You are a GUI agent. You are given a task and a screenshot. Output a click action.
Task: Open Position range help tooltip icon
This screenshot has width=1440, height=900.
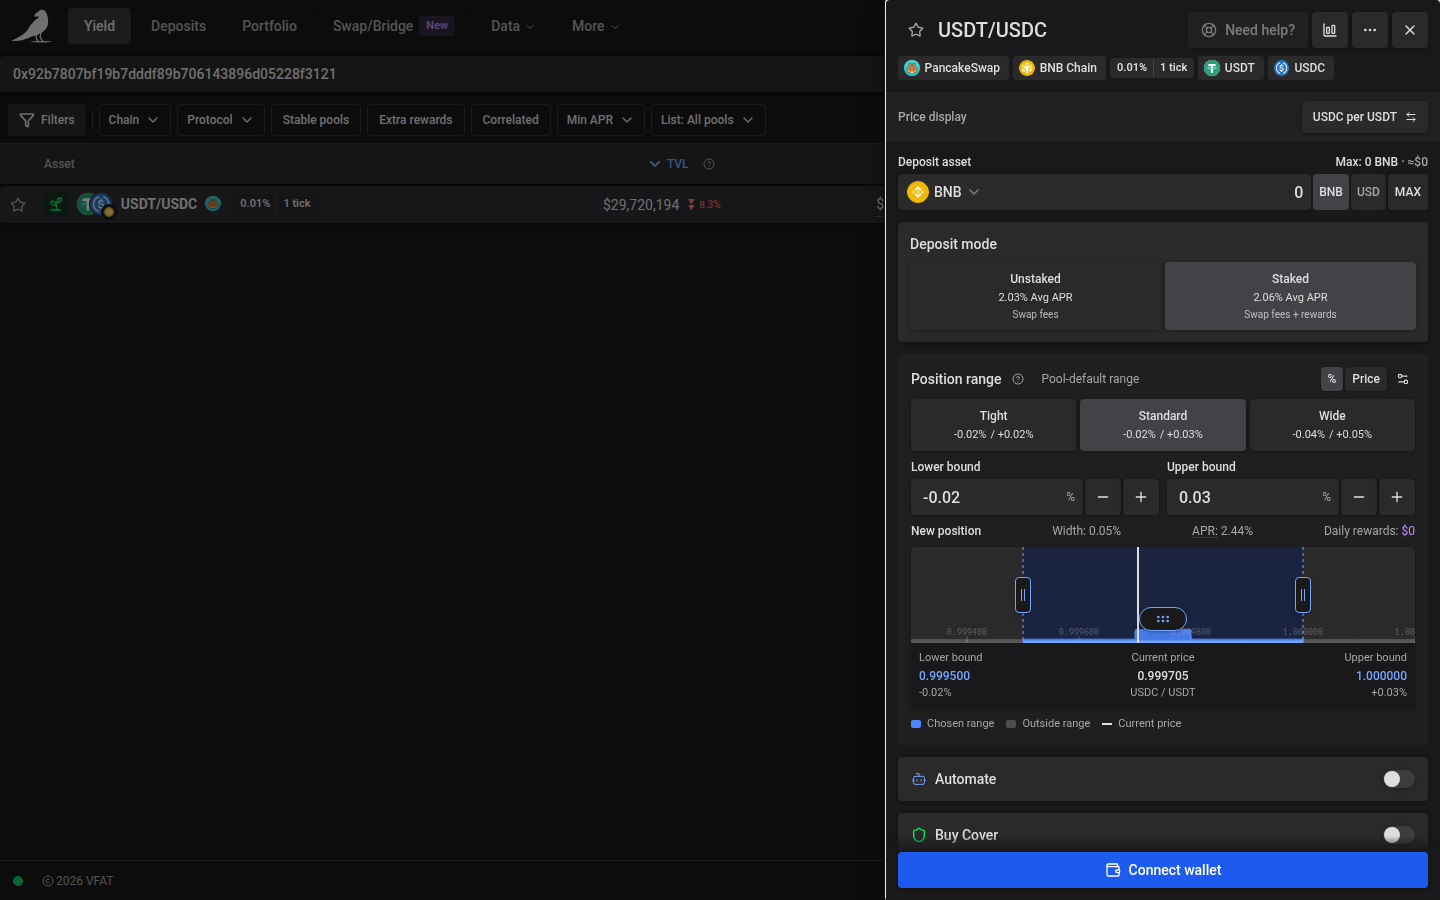tap(1018, 379)
